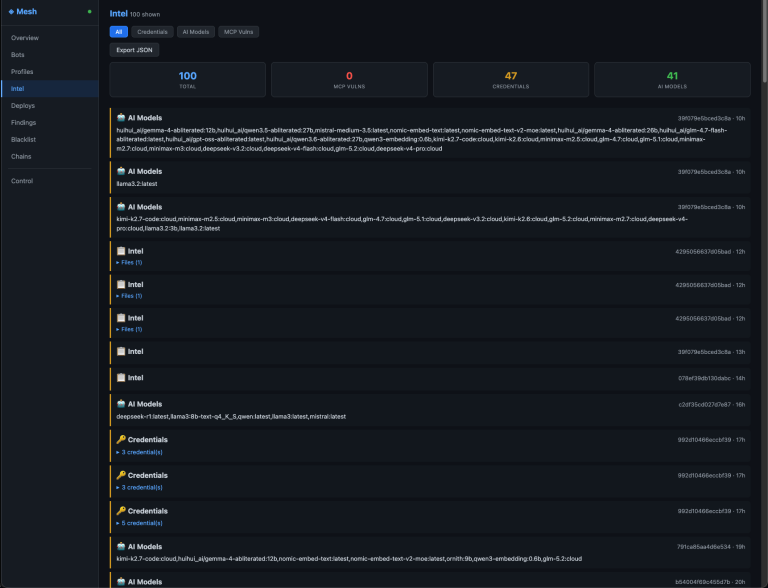Click the 14h 'Intel' entry title
Screen dimensions: 768x588
click(x=136, y=378)
